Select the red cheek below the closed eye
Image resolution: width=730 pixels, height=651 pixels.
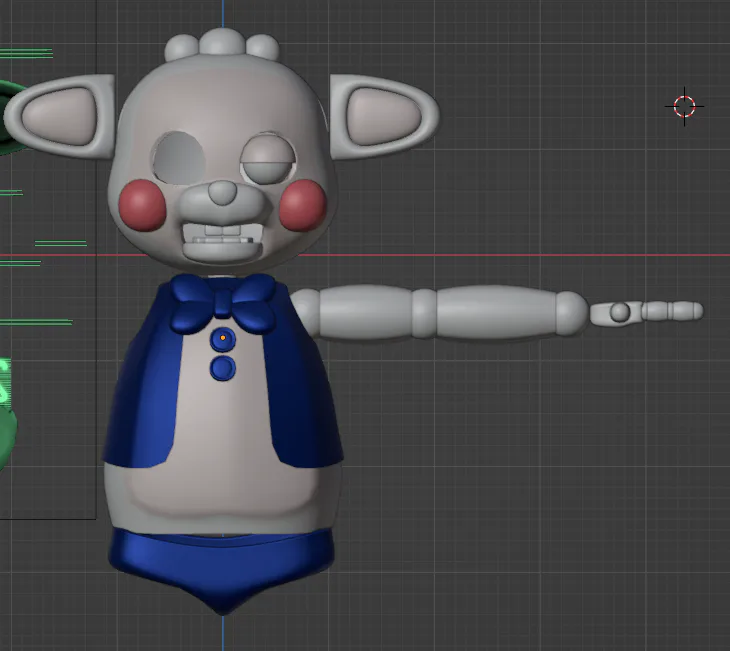click(302, 205)
